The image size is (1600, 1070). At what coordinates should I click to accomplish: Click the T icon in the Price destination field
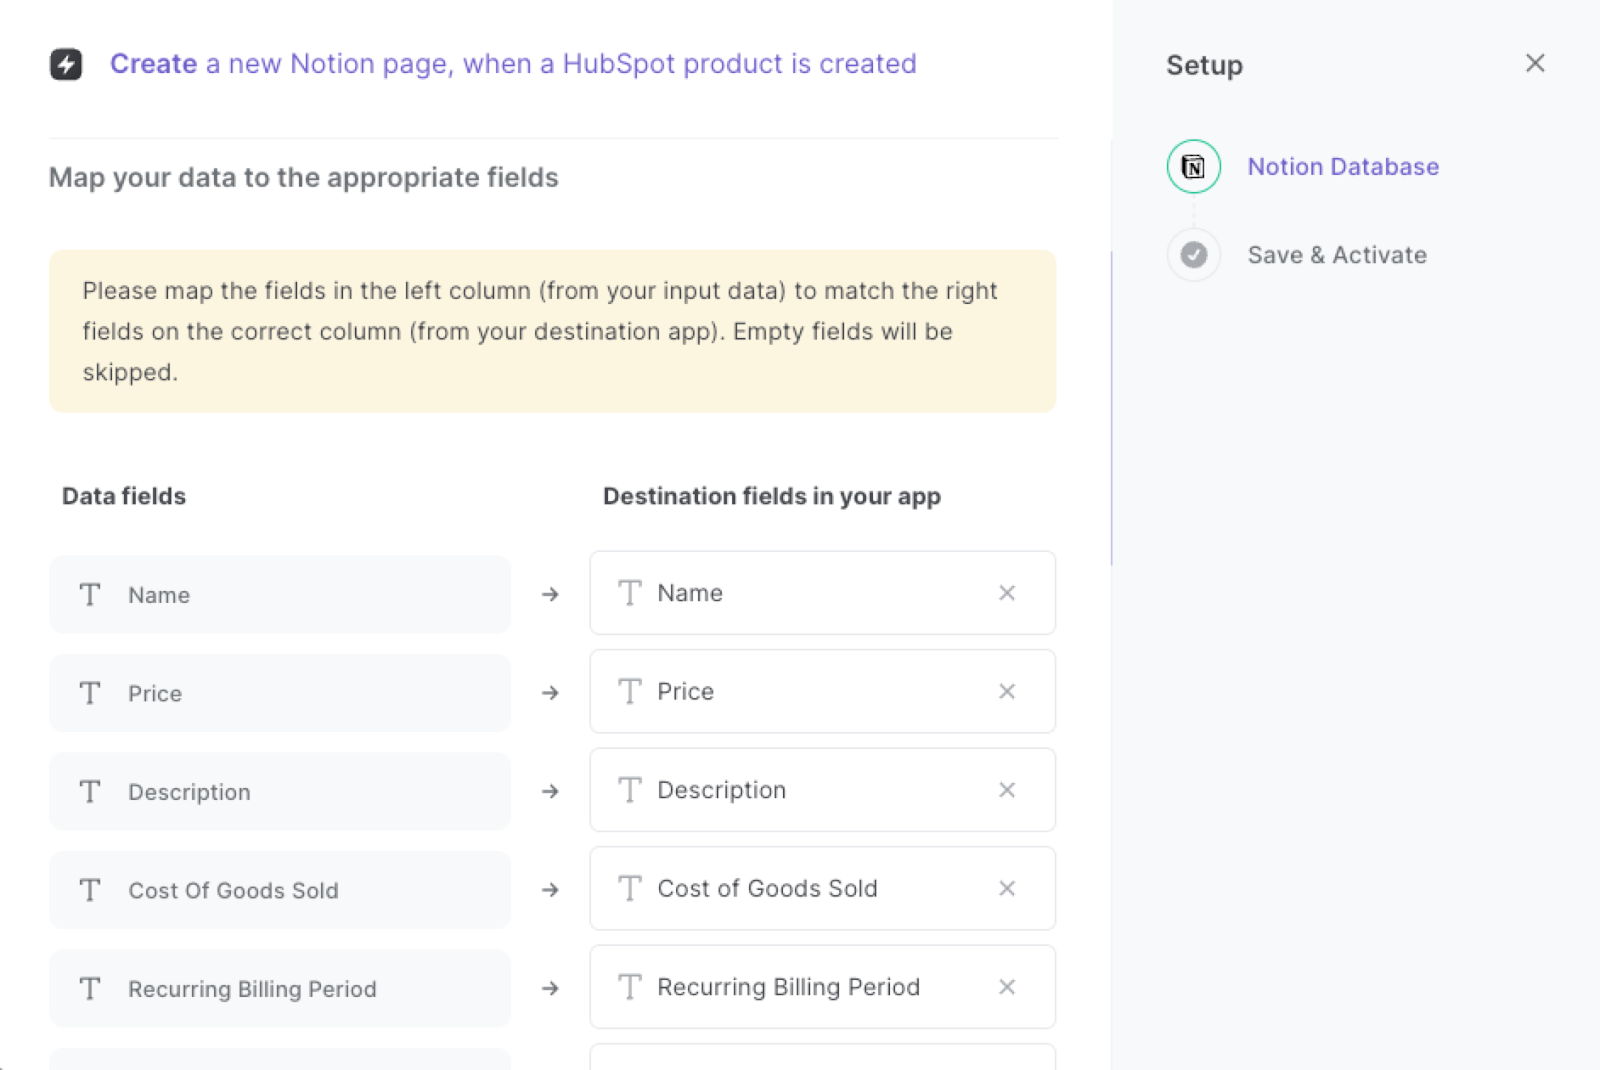[629, 691]
